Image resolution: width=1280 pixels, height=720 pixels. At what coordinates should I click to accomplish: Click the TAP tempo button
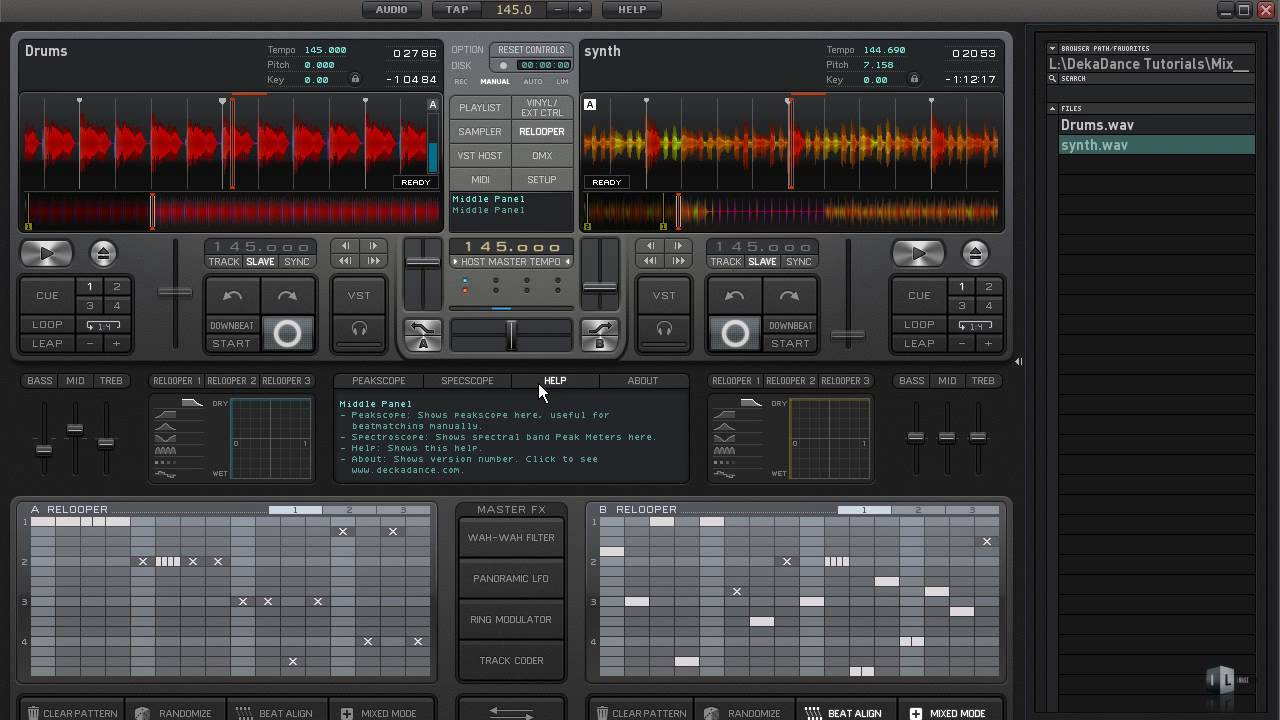(457, 10)
